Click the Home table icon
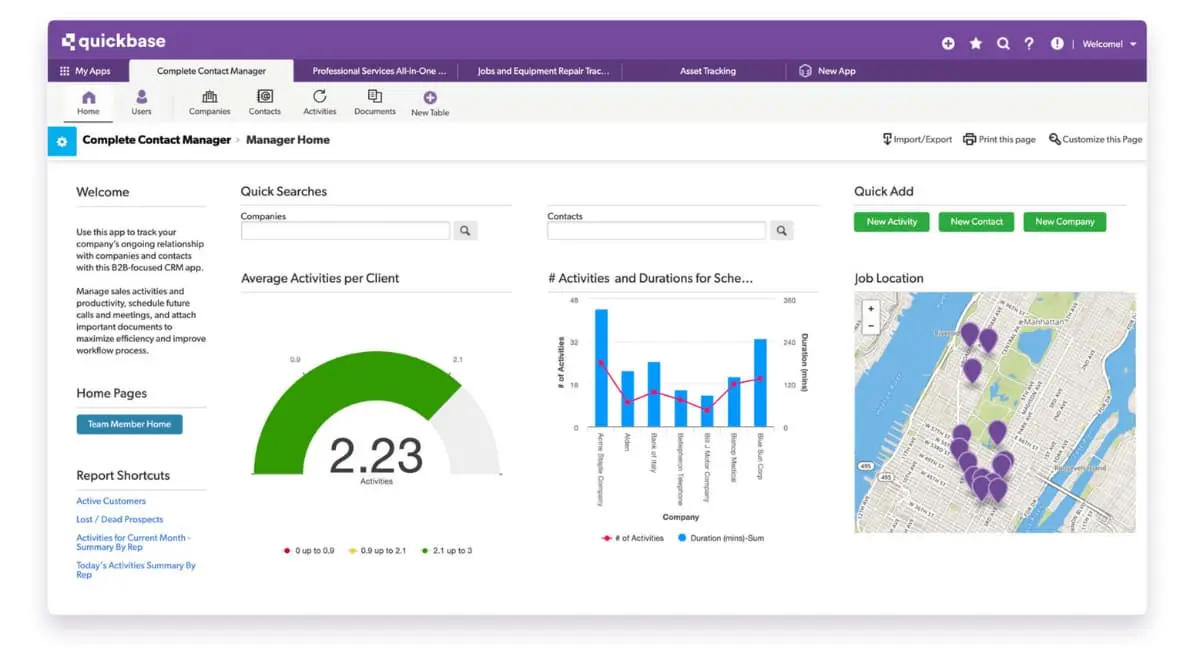Image resolution: width=1200 pixels, height=650 pixels. coord(88,102)
